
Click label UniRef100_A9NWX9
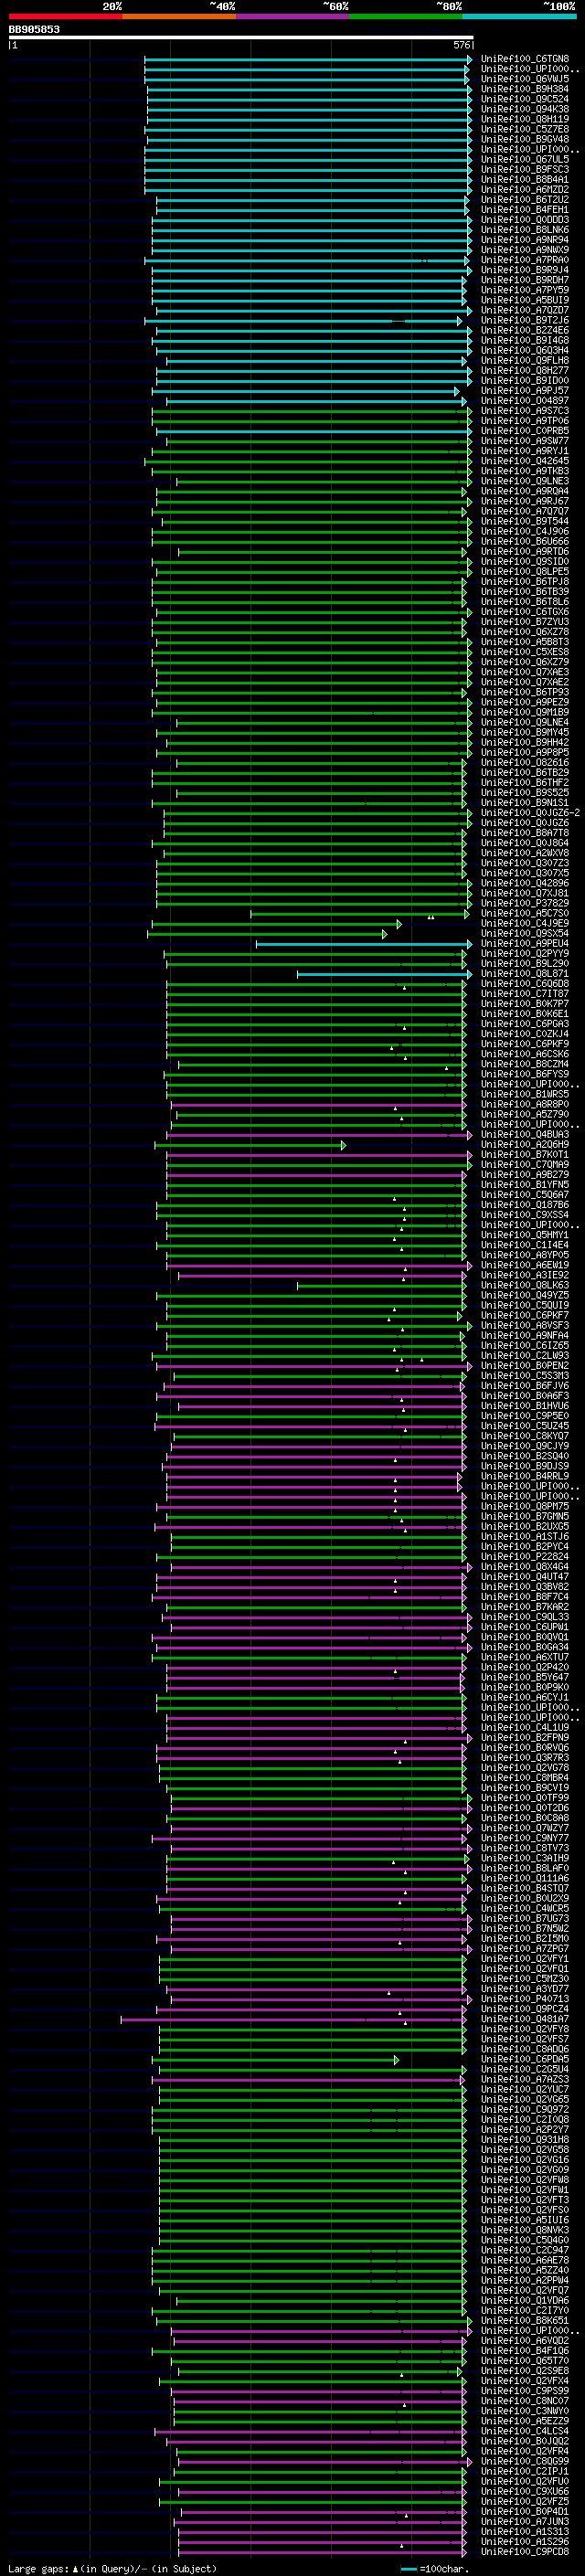(x=525, y=250)
